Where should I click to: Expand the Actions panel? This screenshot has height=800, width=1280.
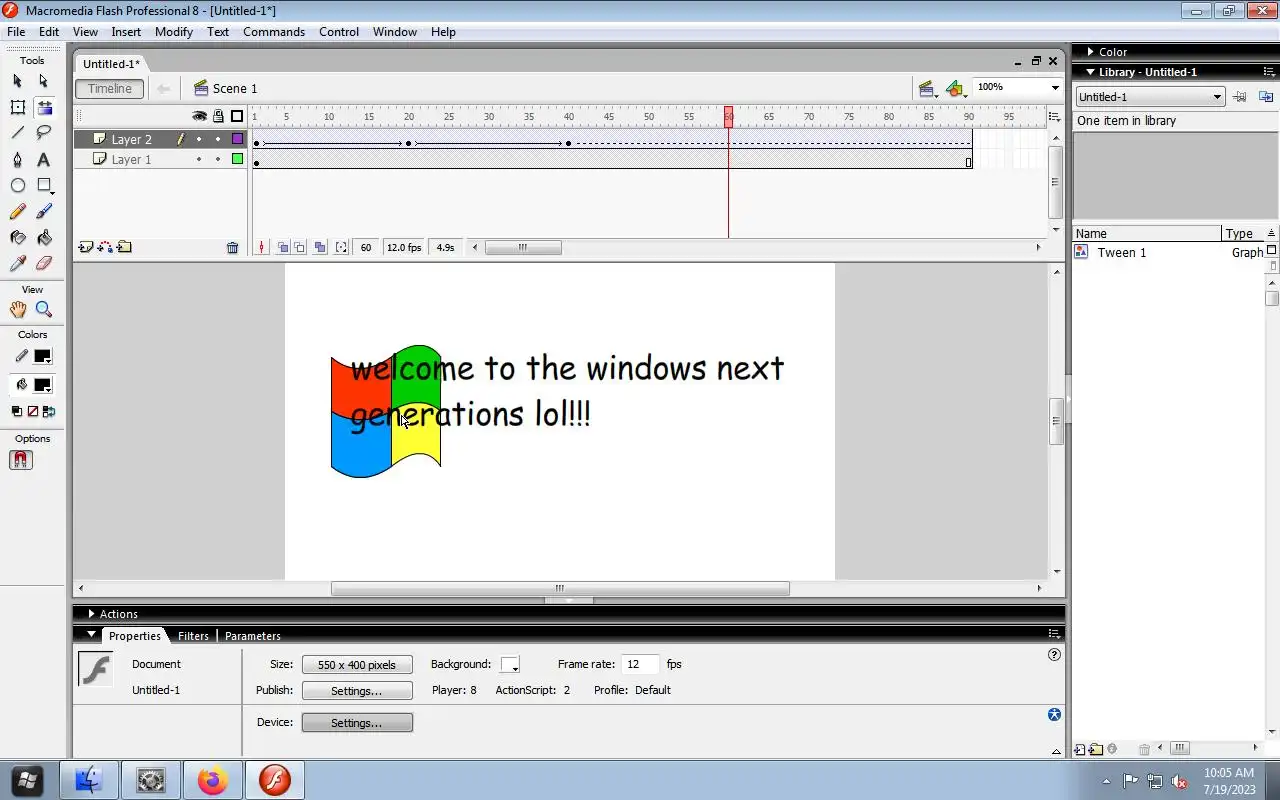(x=91, y=614)
